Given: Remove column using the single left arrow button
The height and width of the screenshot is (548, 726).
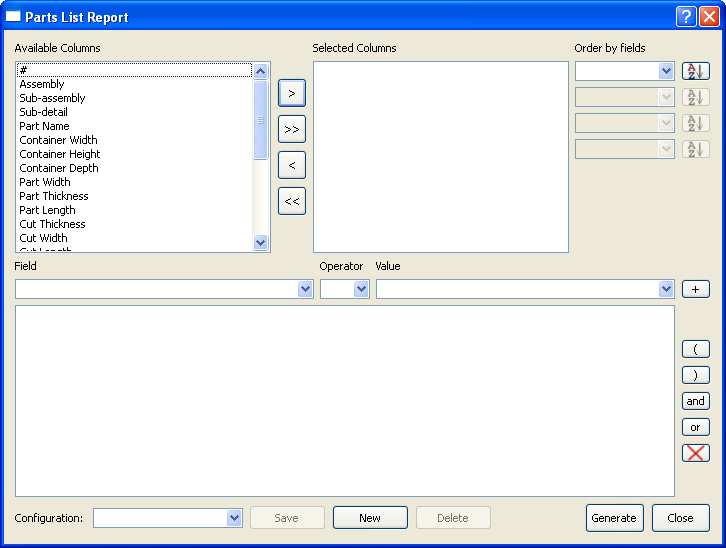Looking at the screenshot, I should [x=291, y=165].
